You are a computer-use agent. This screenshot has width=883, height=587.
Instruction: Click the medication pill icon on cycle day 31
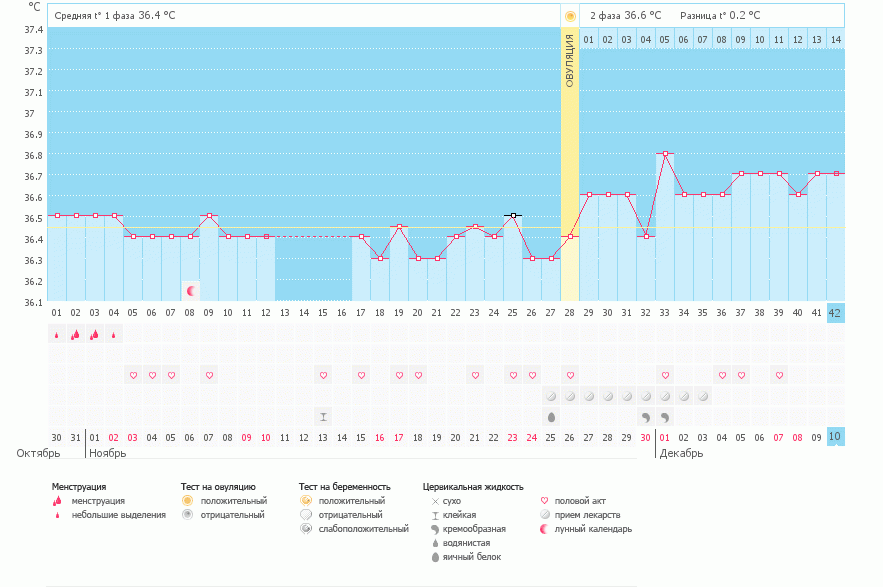(x=627, y=396)
